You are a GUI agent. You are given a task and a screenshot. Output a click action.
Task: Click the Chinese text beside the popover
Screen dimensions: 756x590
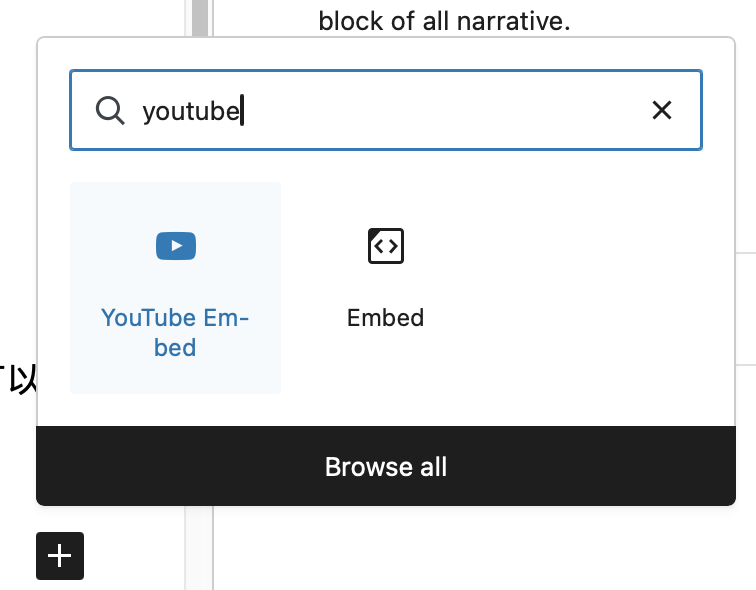pyautogui.click(x=20, y=378)
